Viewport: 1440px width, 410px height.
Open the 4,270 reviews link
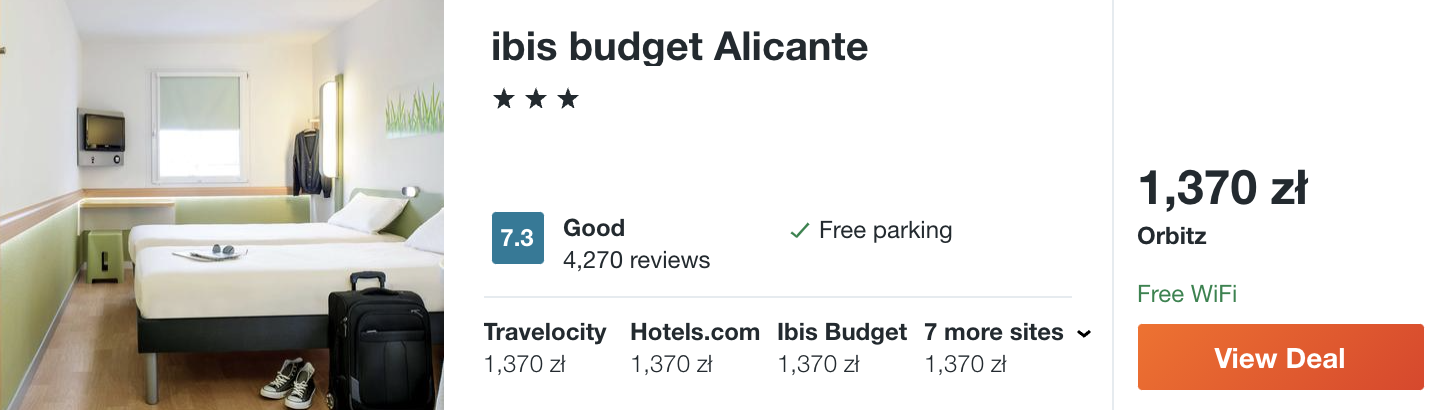pyautogui.click(x=636, y=260)
